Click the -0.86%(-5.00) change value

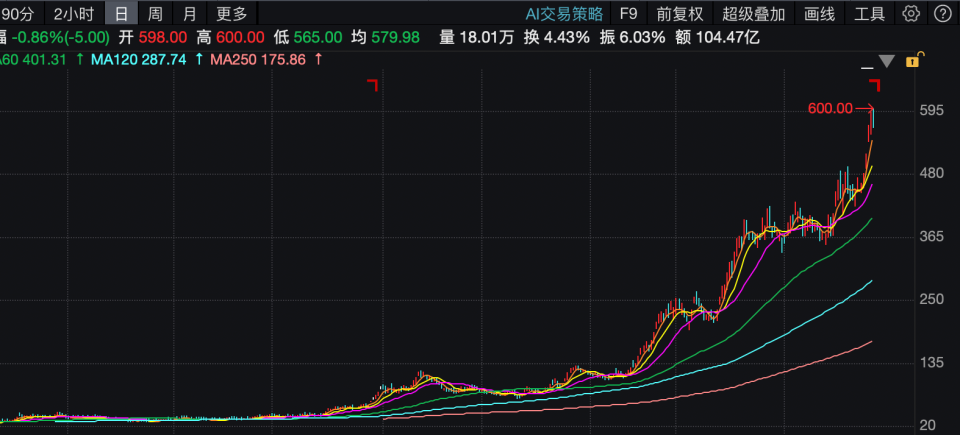61,37
